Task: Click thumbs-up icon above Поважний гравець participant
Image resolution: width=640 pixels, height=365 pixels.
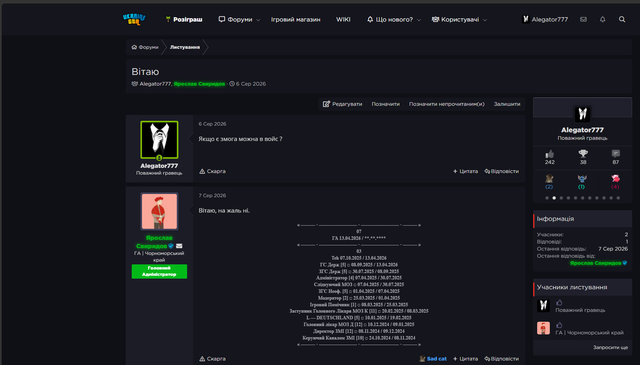Action: click(x=559, y=303)
